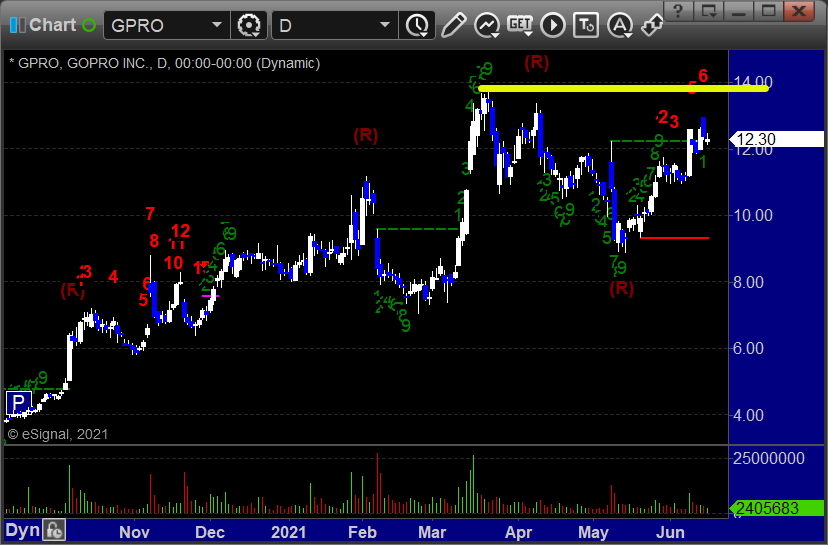Click the yellow horizontal resistance line
This screenshot has height=545, width=828.
[623, 88]
